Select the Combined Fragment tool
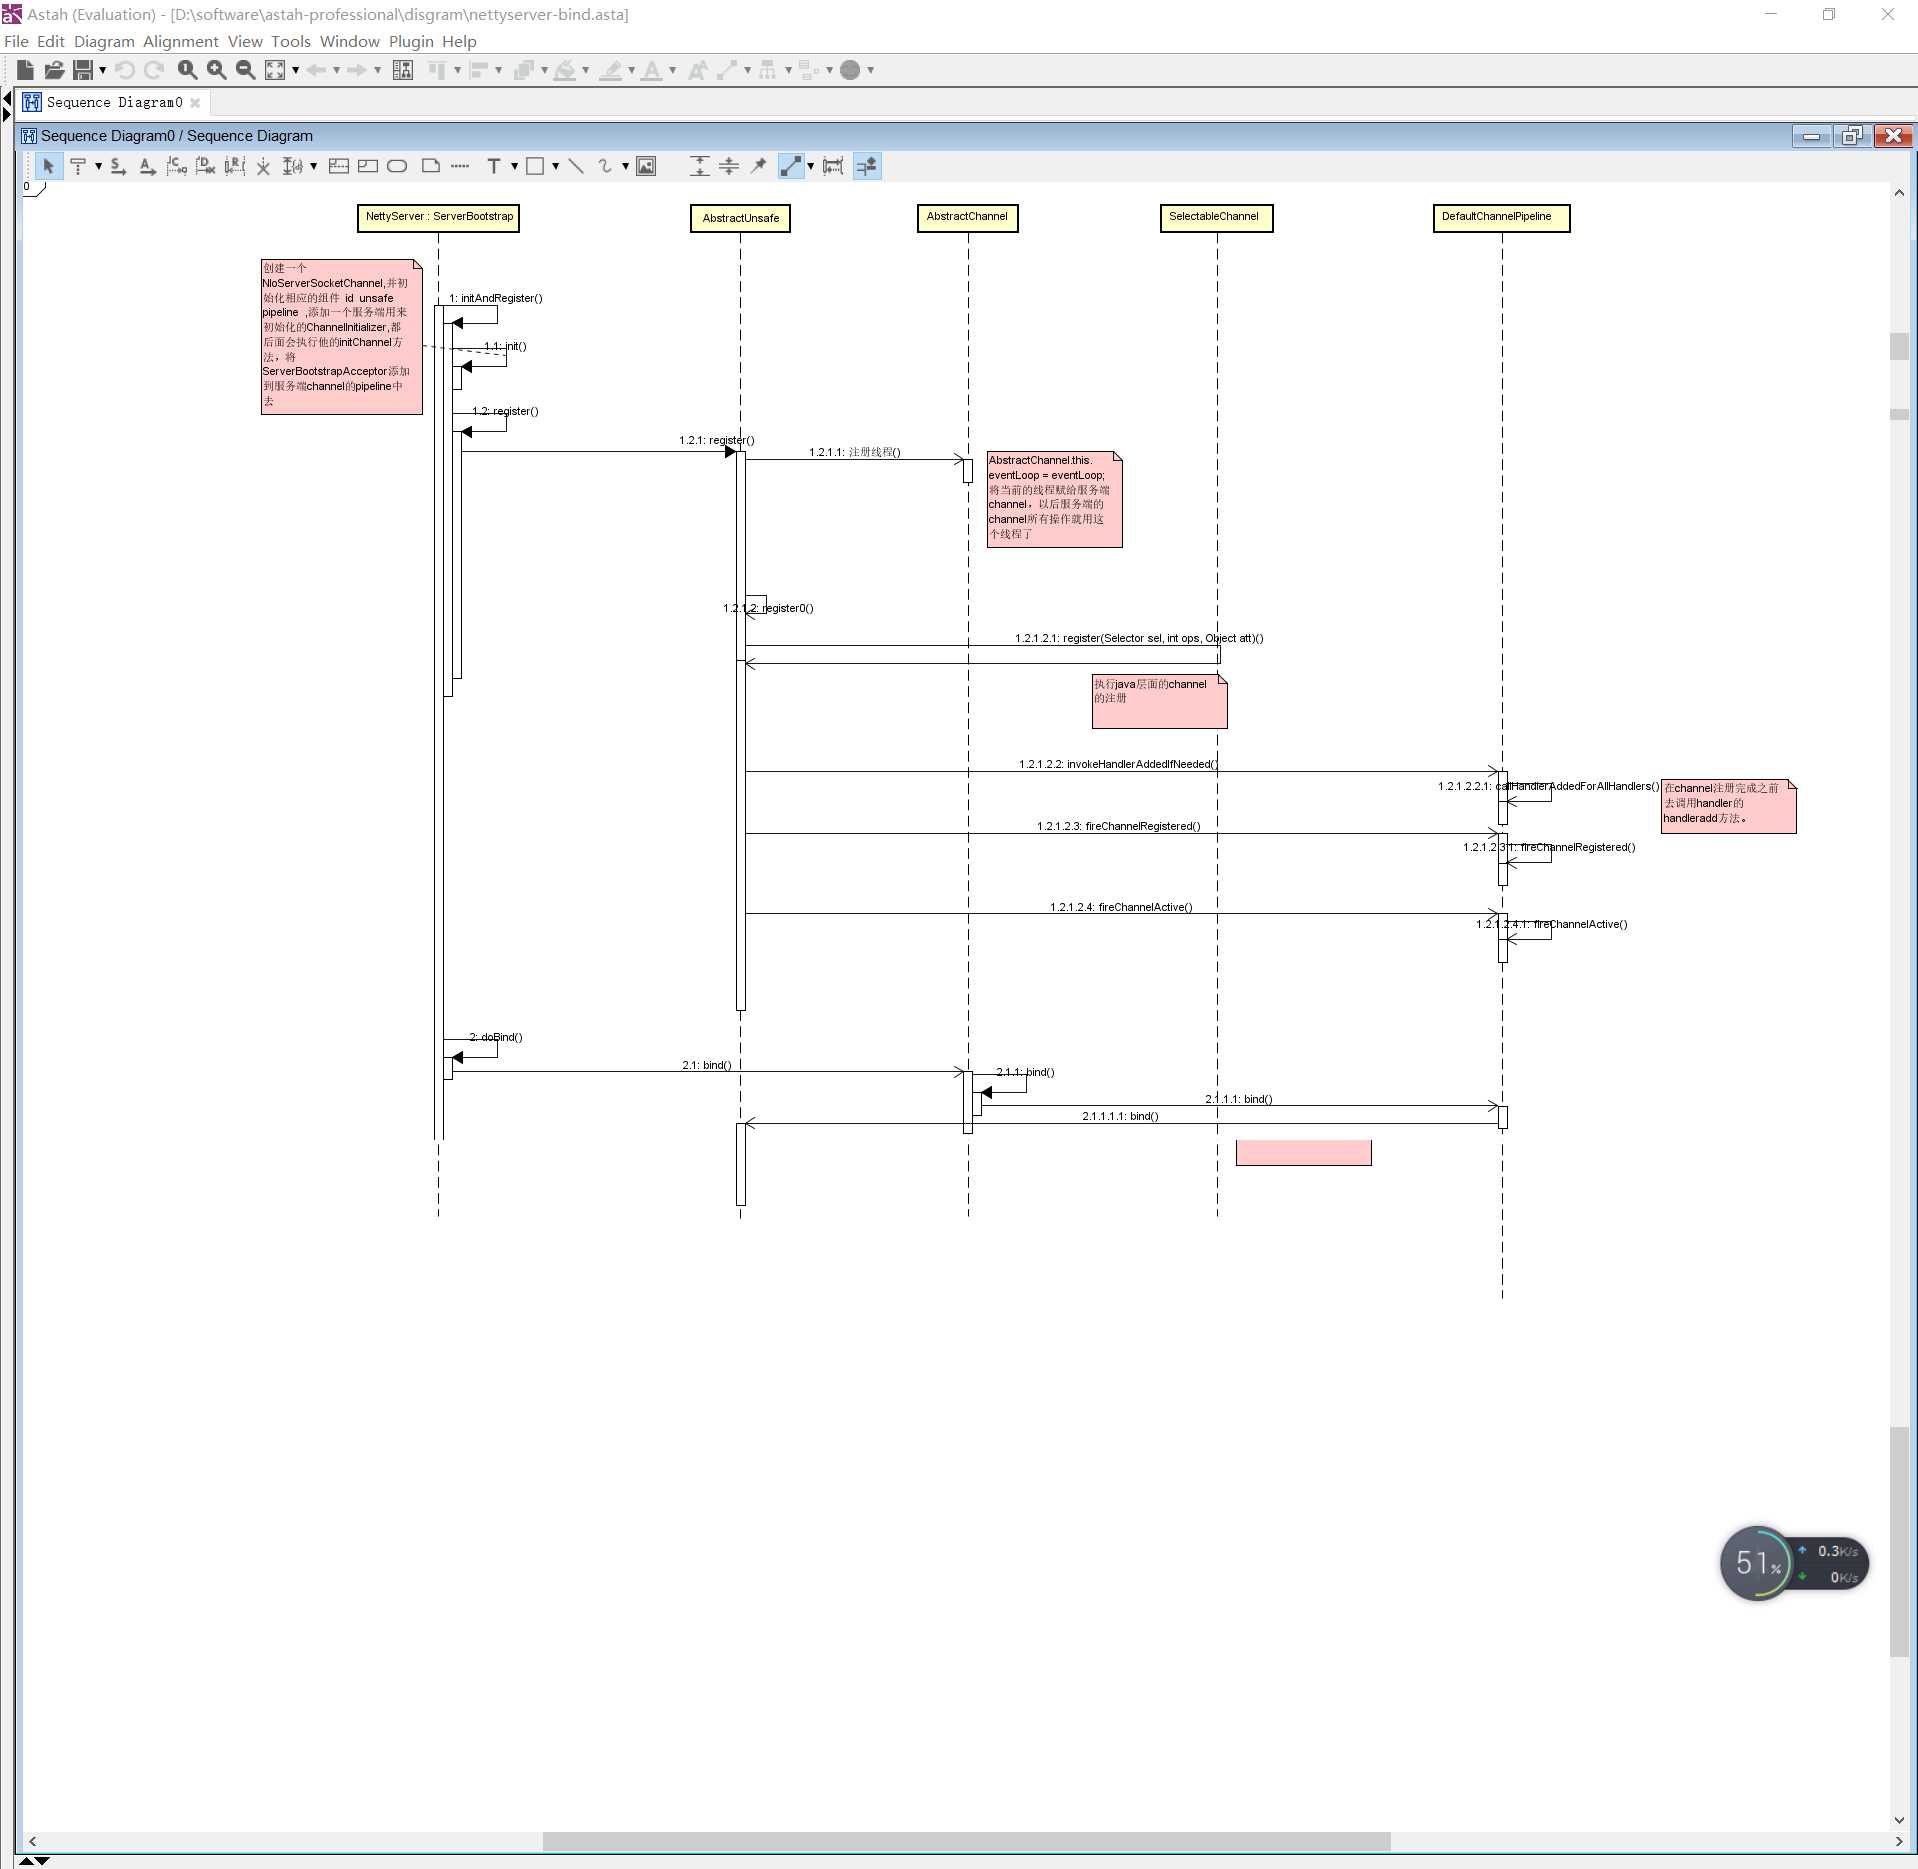Screen dimensions: 1918x1869 [x=292, y=166]
